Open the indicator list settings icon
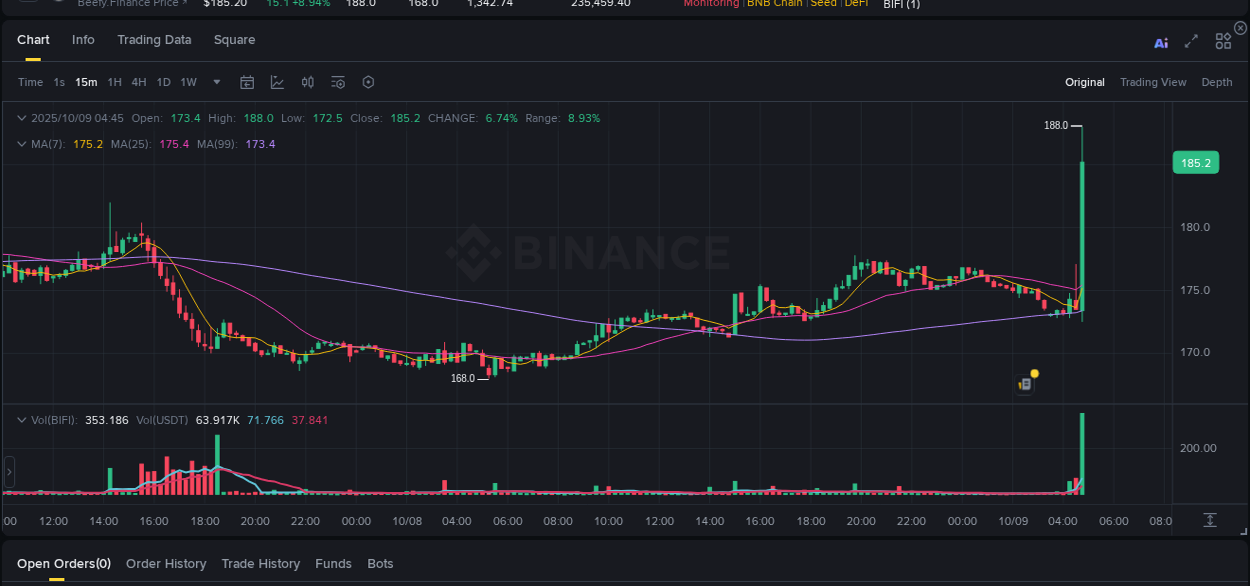This screenshot has width=1250, height=586. pos(337,82)
